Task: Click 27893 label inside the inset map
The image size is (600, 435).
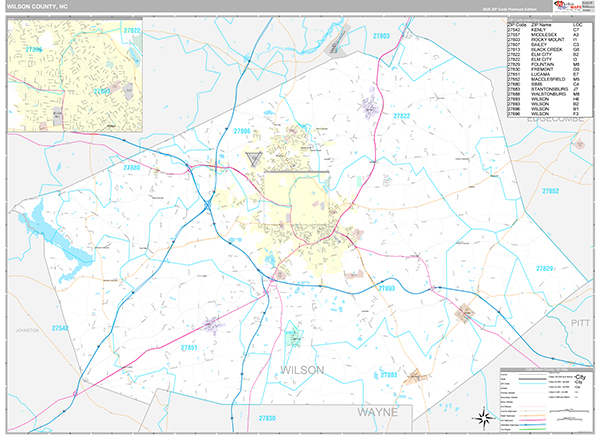Action: (102, 91)
